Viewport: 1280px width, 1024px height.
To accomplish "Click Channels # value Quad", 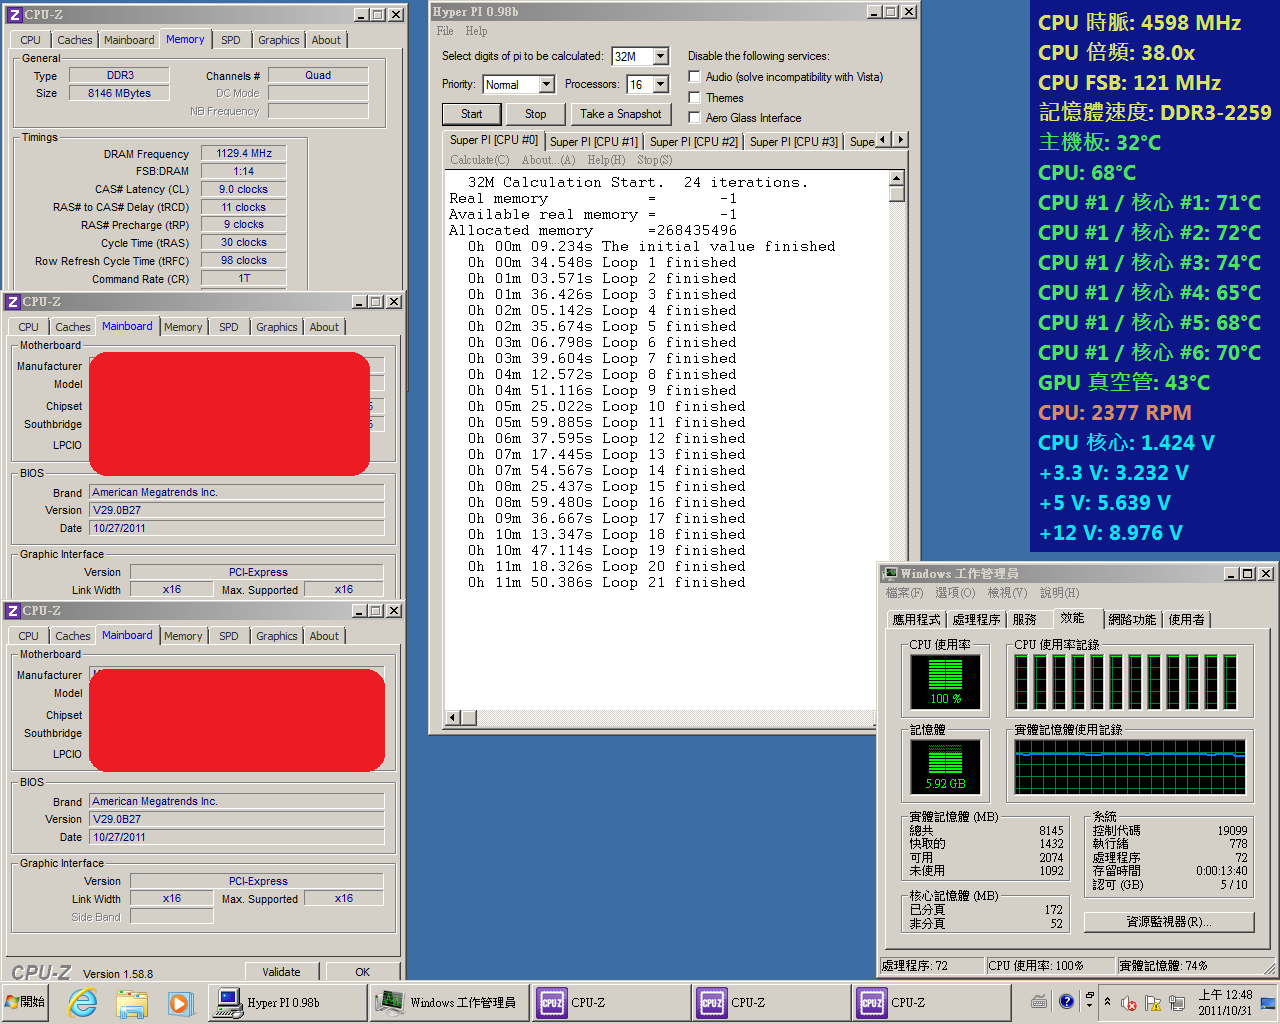I will pyautogui.click(x=318, y=75).
